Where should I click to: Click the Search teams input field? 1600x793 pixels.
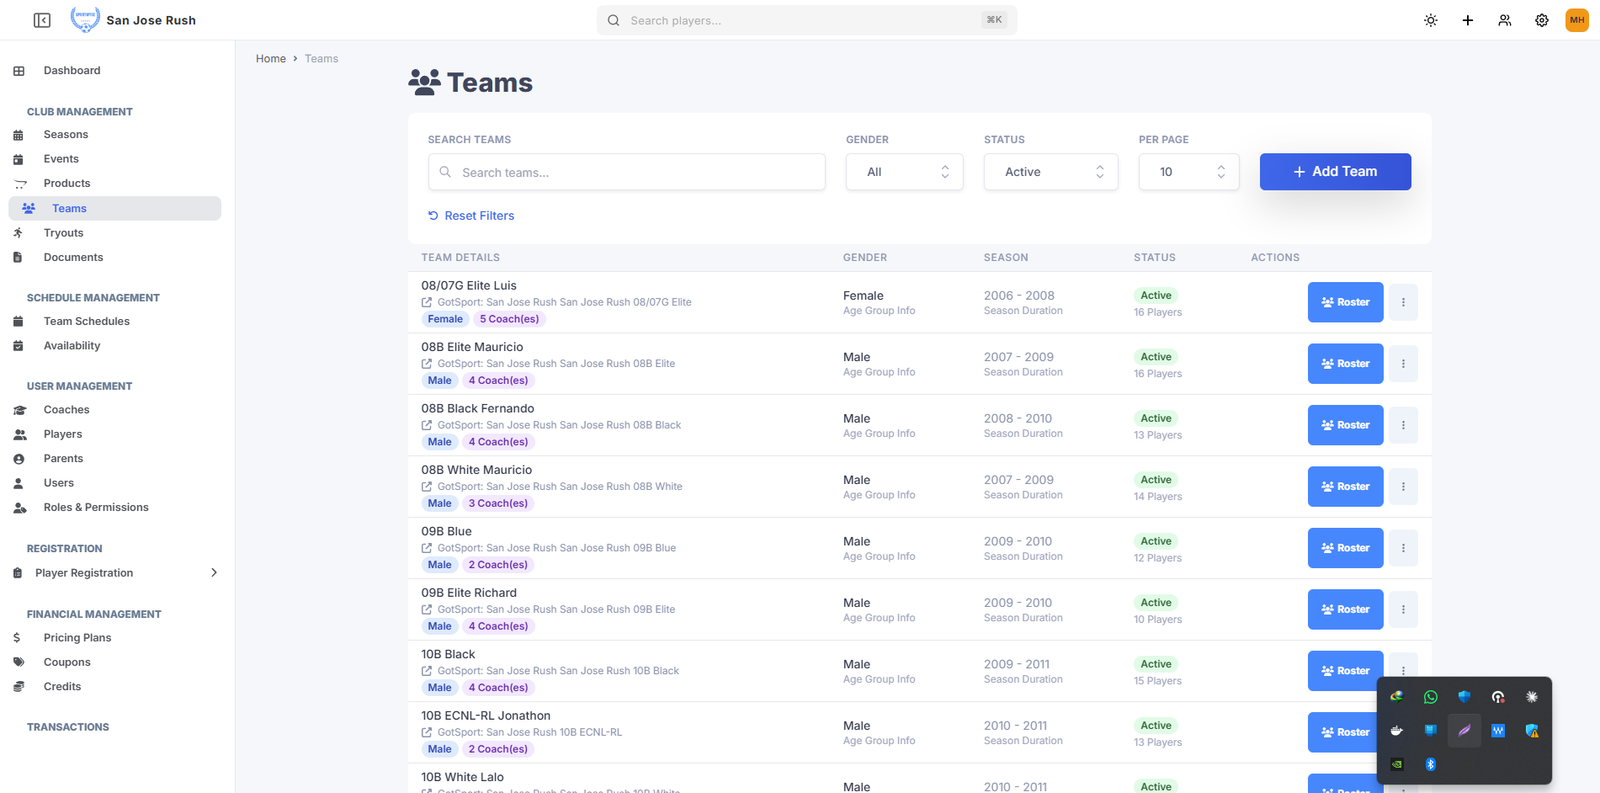(627, 172)
